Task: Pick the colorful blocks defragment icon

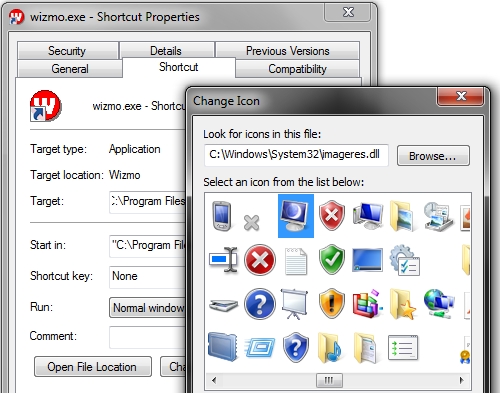Action: click(367, 303)
